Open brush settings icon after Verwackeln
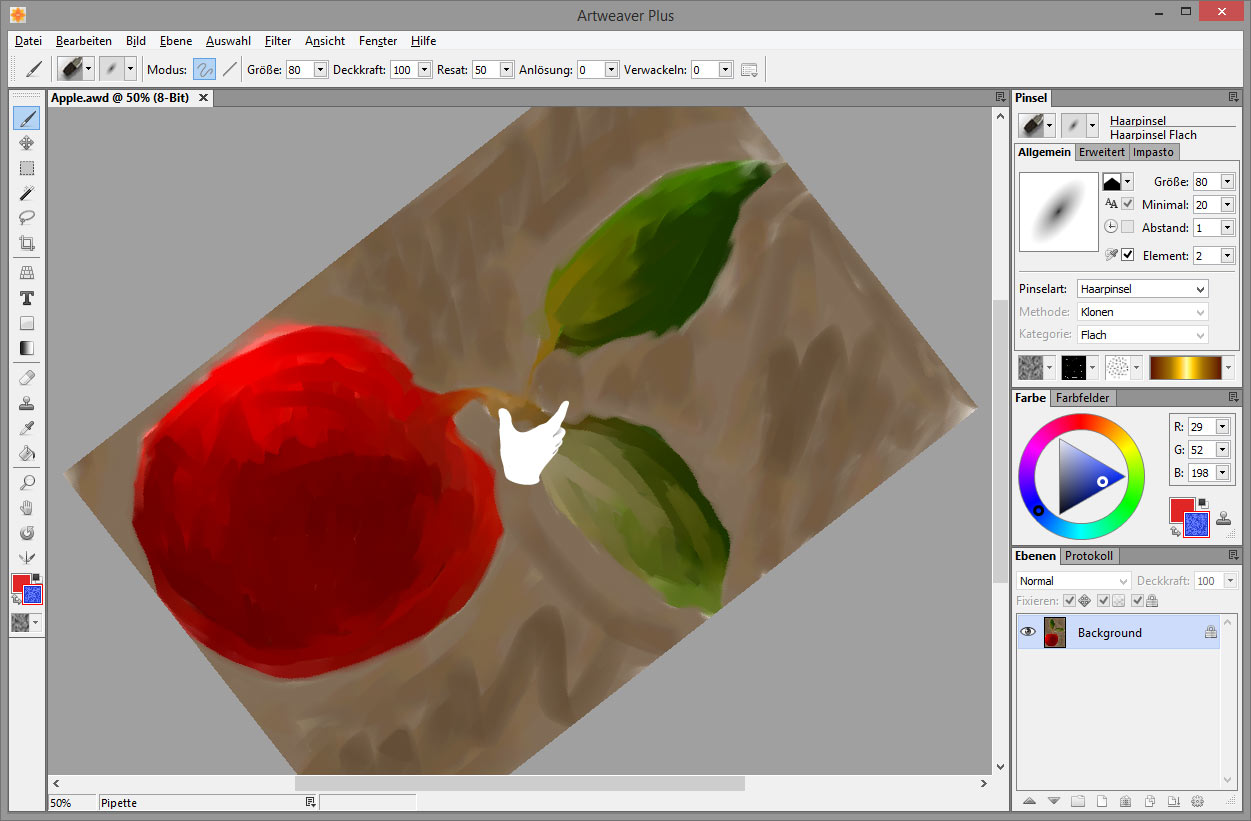The width and height of the screenshot is (1251, 821). (x=749, y=69)
